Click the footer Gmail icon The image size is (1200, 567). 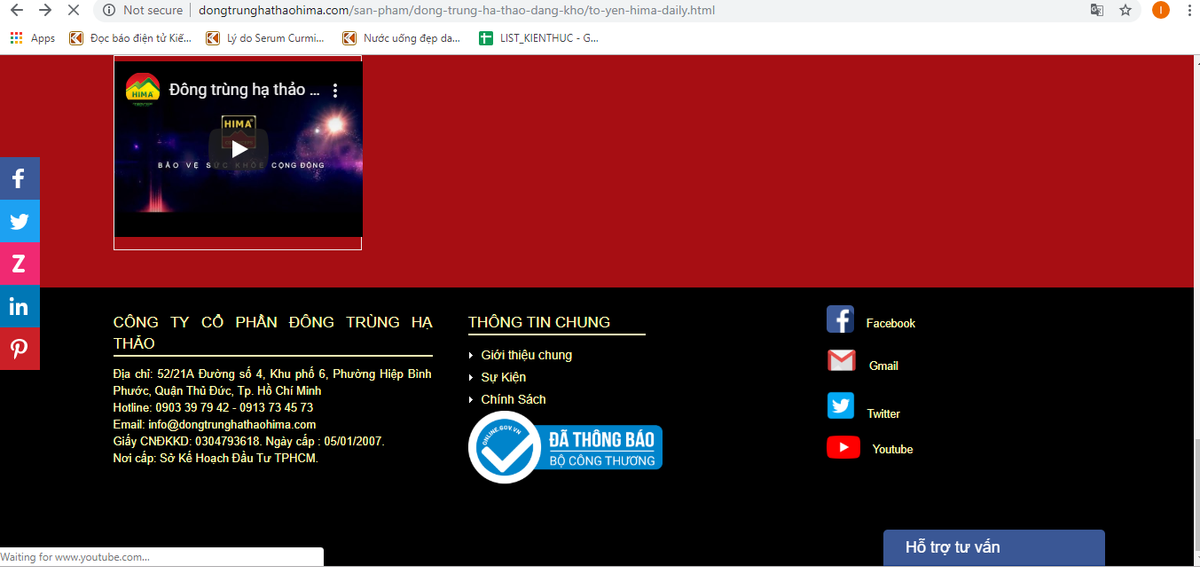(x=842, y=361)
